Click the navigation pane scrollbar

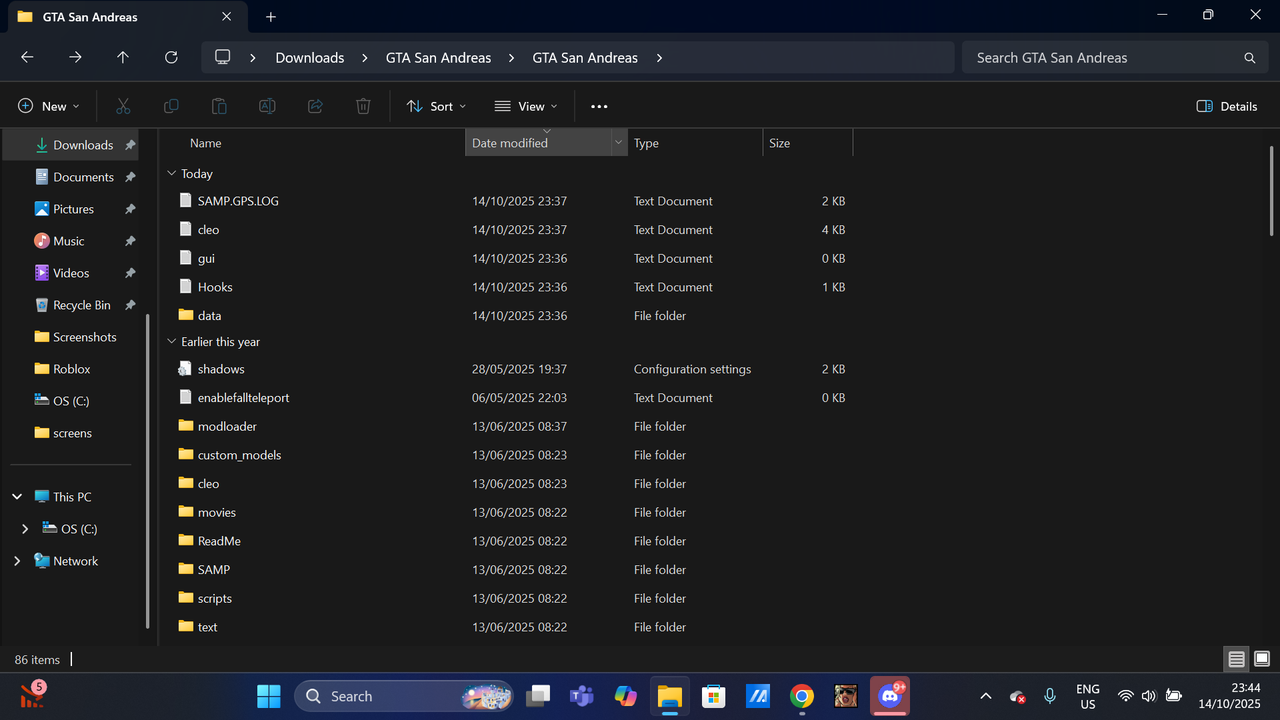pyautogui.click(x=148, y=470)
